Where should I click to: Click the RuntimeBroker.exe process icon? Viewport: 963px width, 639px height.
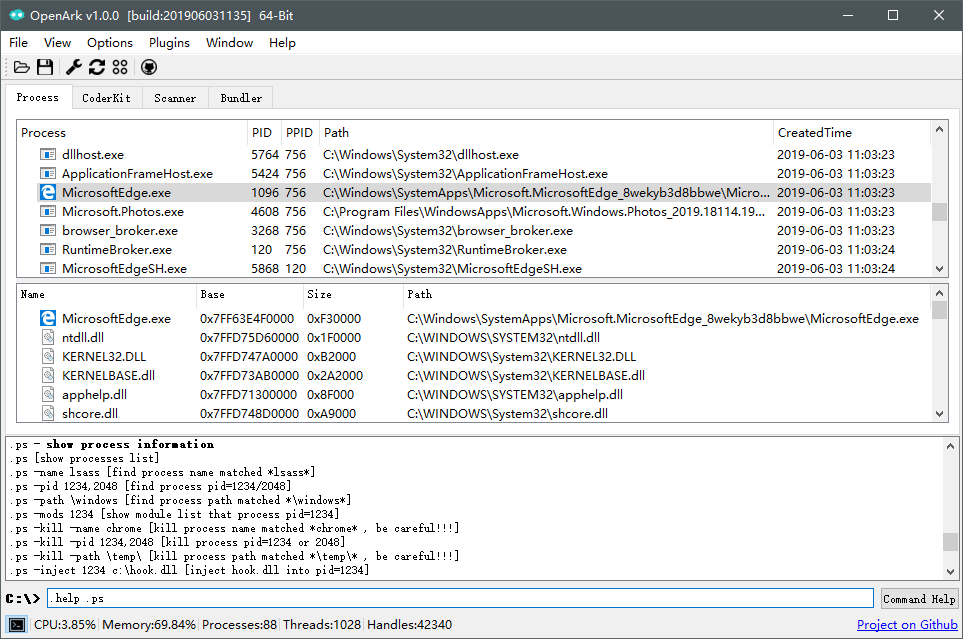[x=48, y=249]
